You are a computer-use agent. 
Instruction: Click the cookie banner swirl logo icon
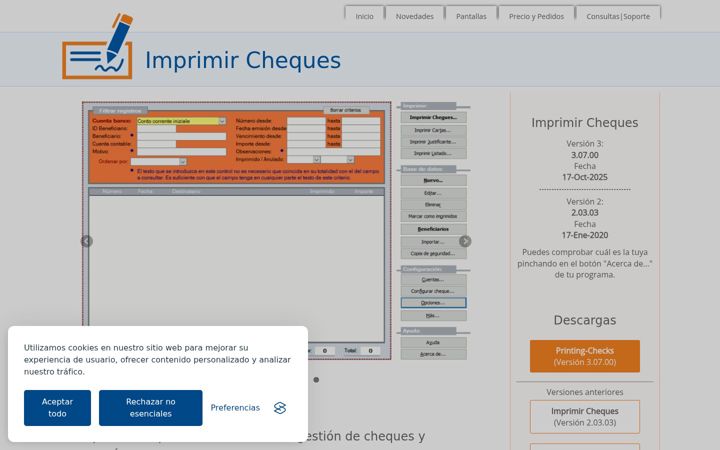[280, 408]
